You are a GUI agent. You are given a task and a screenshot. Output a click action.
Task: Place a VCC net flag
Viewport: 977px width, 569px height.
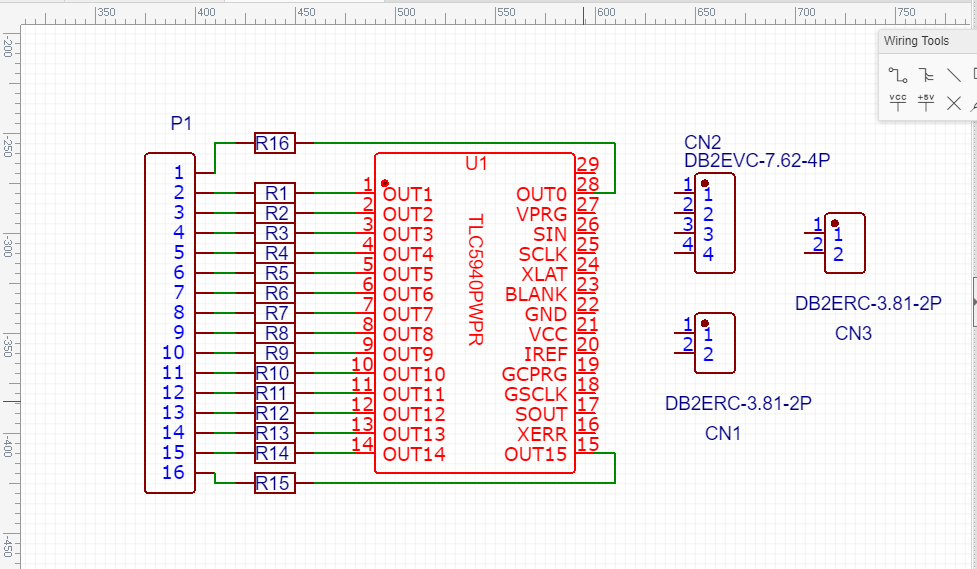click(898, 103)
